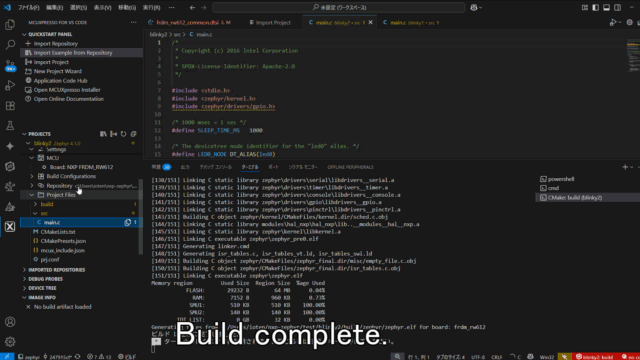The height and width of the screenshot is (360, 640).
Task: Click Import Example from Repository
Action: pos(73,53)
